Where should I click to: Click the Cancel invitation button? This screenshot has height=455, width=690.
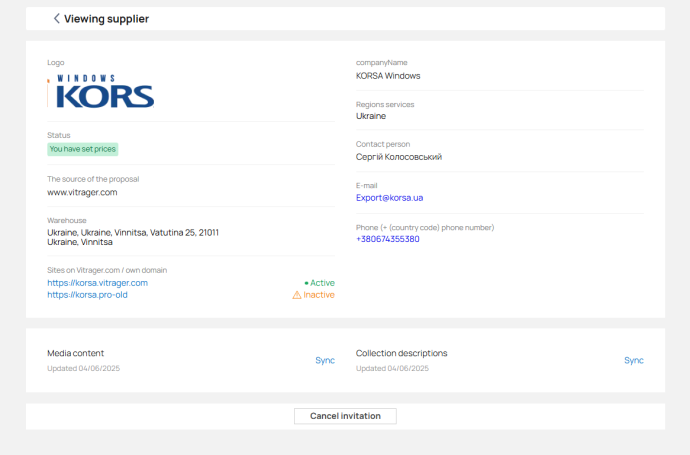click(345, 416)
